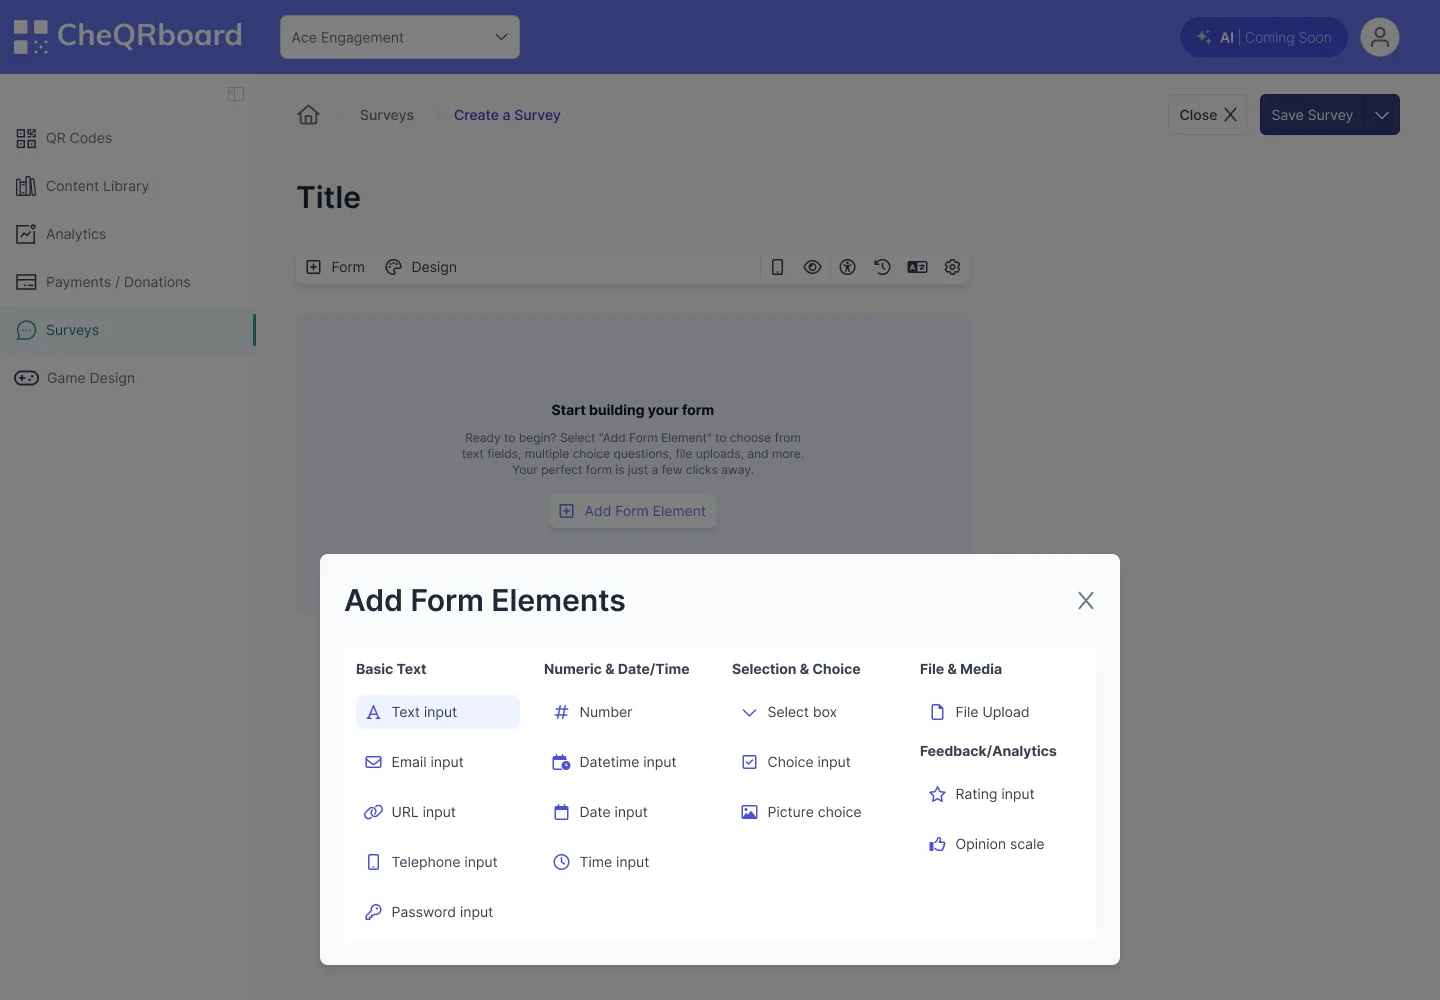Open version history icon

tap(882, 267)
